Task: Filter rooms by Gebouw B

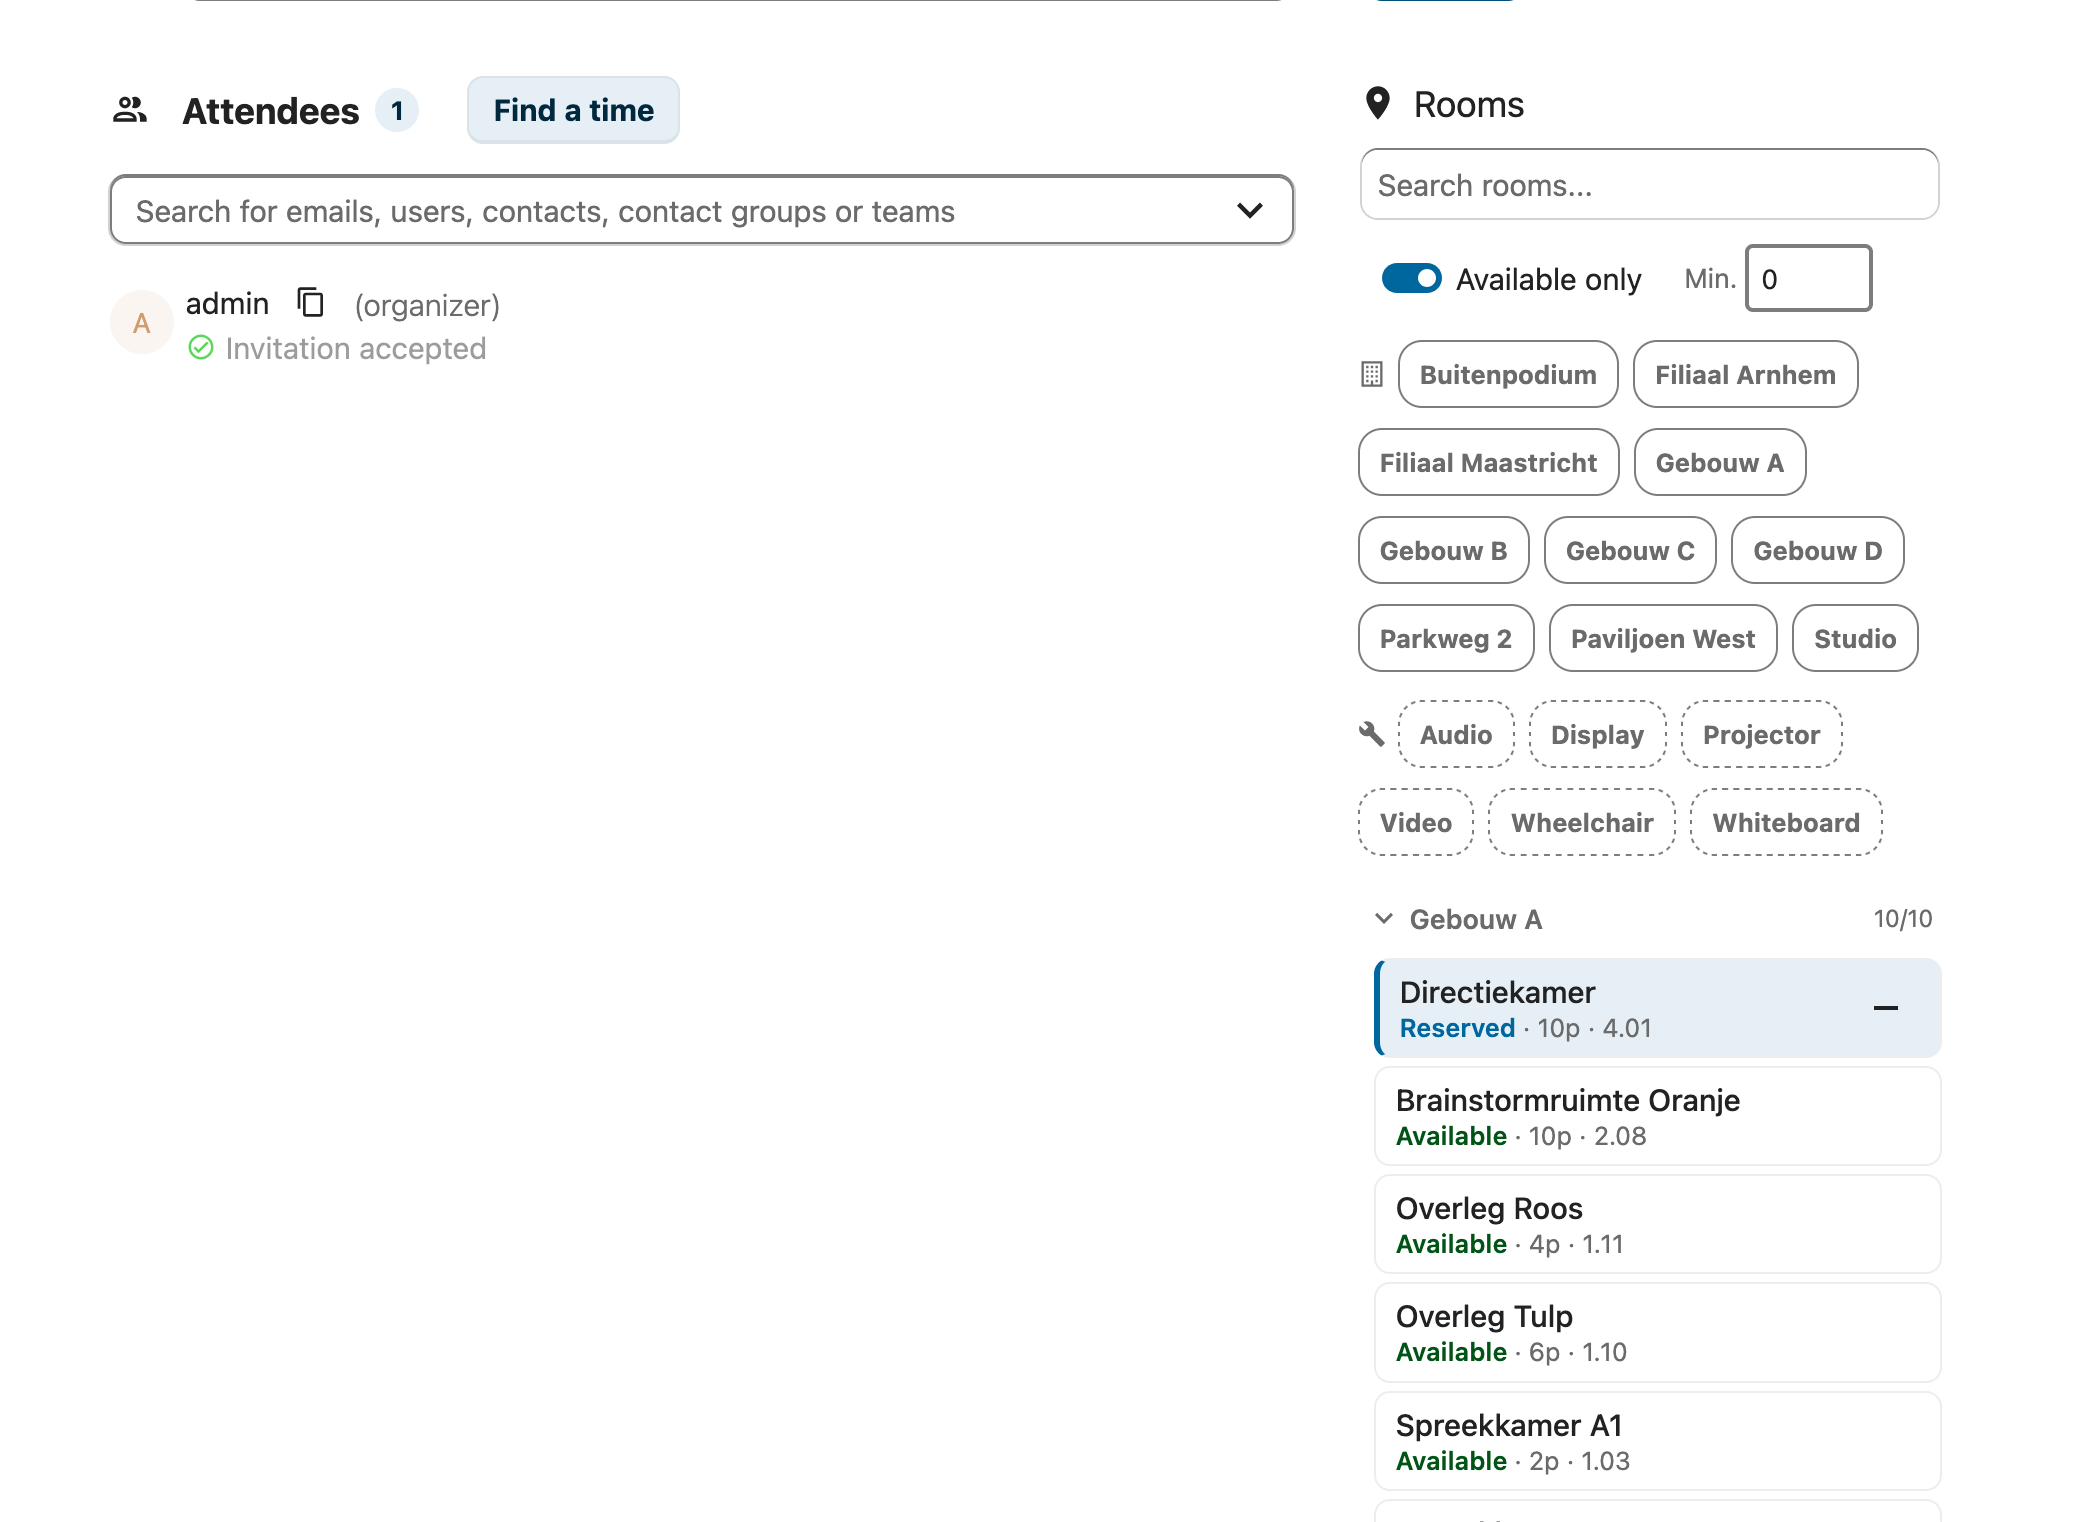Action: [x=1442, y=551]
